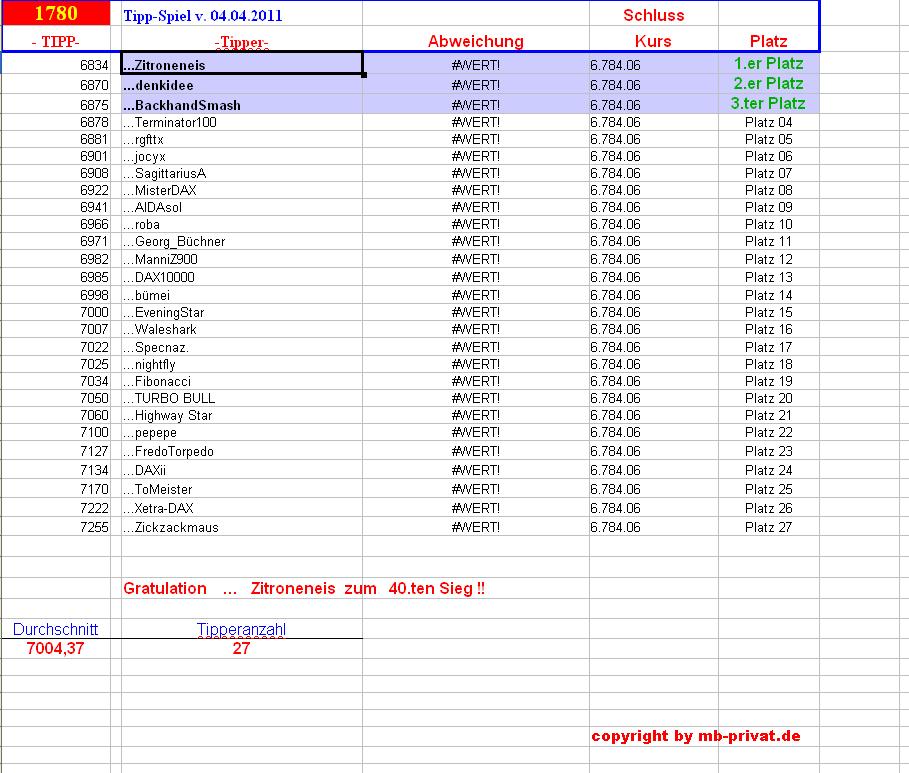Click the ...DAXii cell
This screenshot has height=773, width=909.
click(242, 470)
